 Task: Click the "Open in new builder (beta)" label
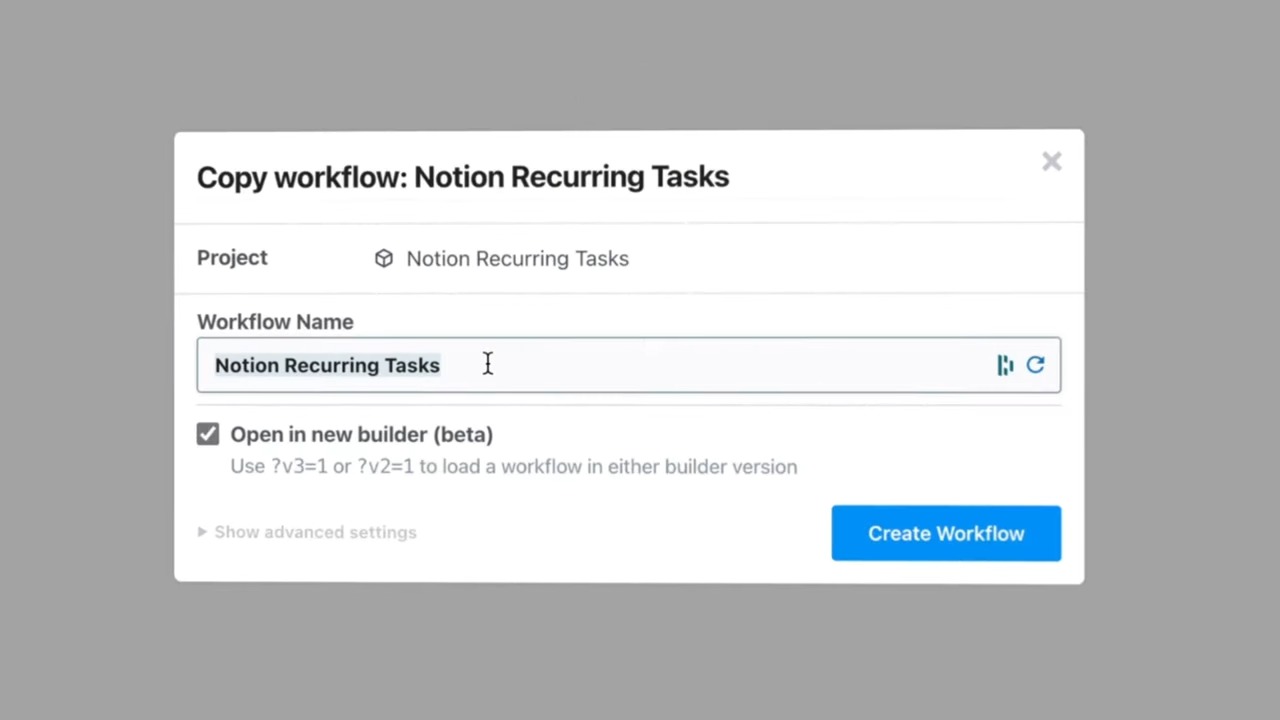[x=361, y=434]
